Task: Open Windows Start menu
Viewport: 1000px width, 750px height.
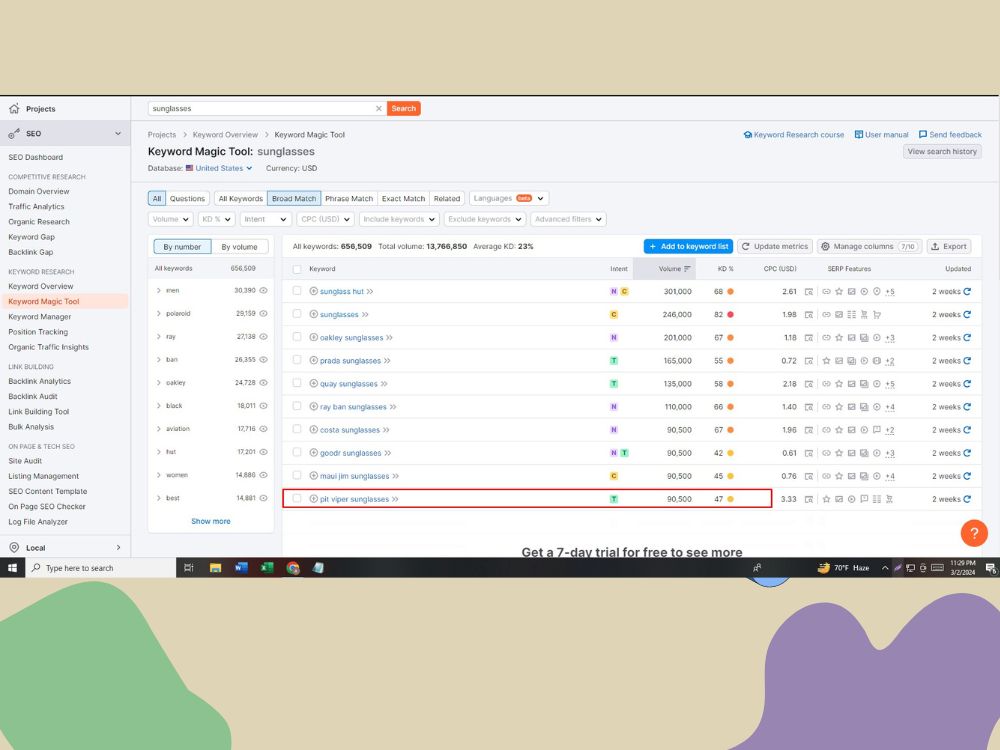Action: click(12, 568)
